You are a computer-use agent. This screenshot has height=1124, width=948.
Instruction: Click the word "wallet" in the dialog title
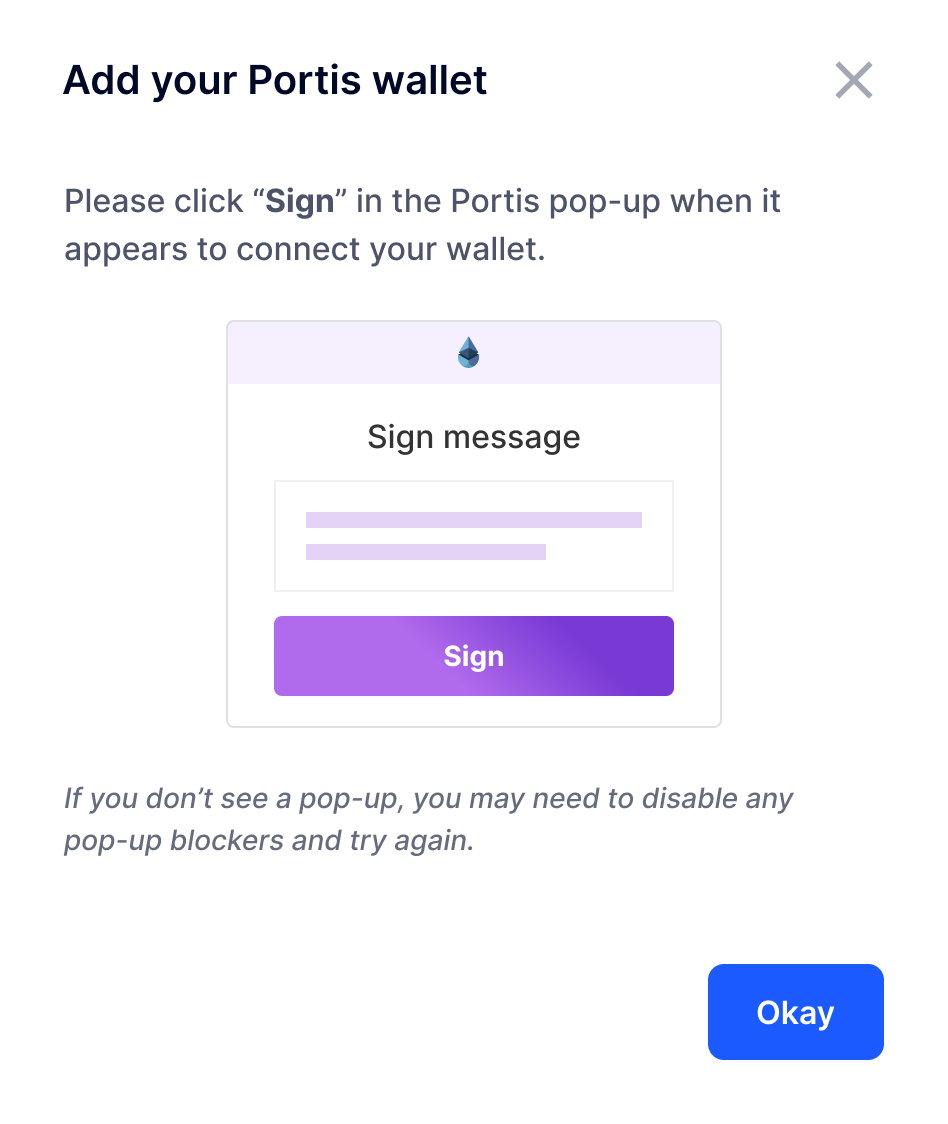click(x=430, y=80)
